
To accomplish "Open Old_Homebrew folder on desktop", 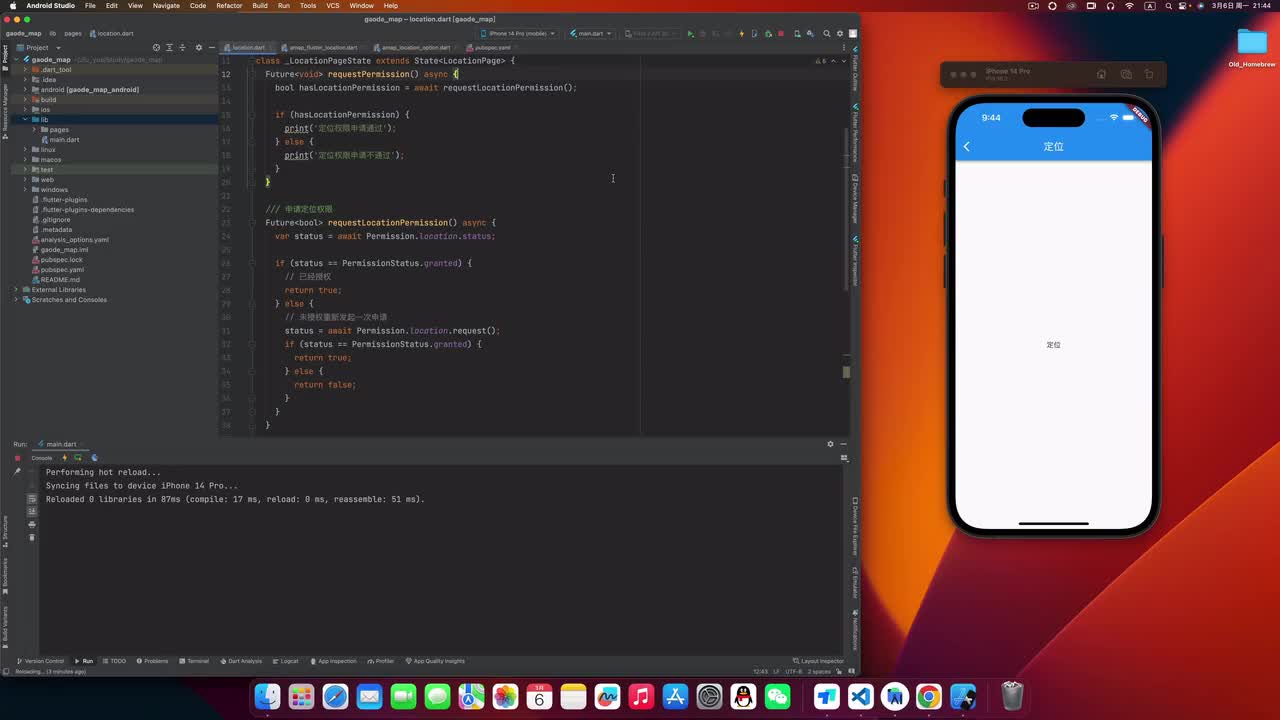I will (x=1252, y=47).
